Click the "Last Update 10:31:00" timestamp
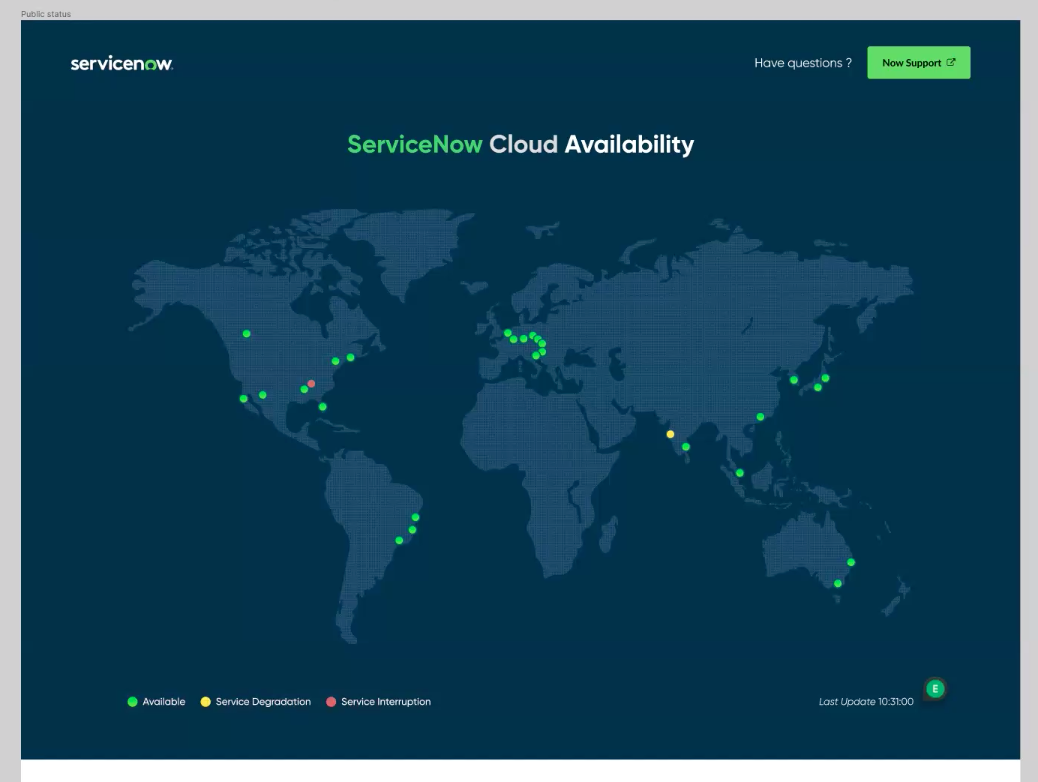 (x=866, y=702)
